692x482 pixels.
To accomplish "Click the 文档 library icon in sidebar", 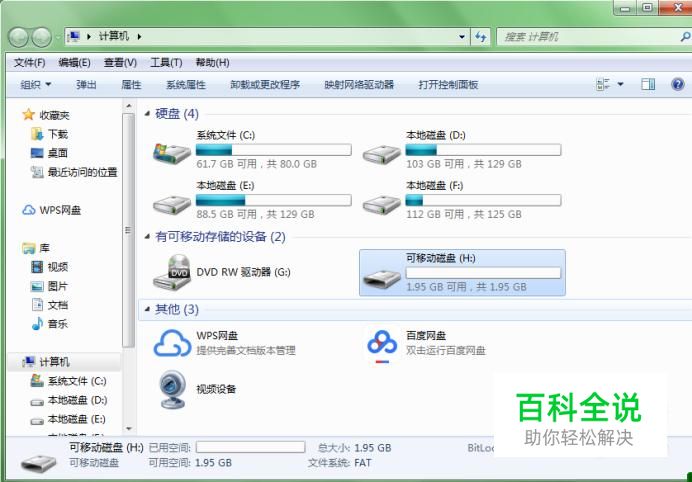I will [37, 305].
